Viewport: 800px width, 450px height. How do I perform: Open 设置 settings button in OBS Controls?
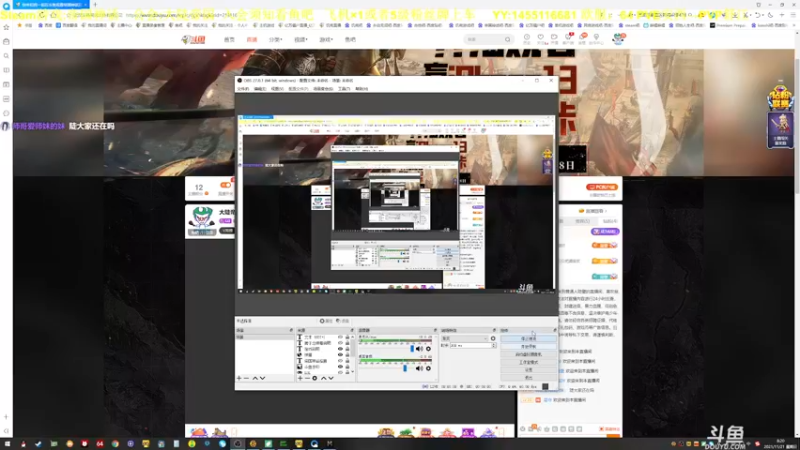click(x=528, y=369)
